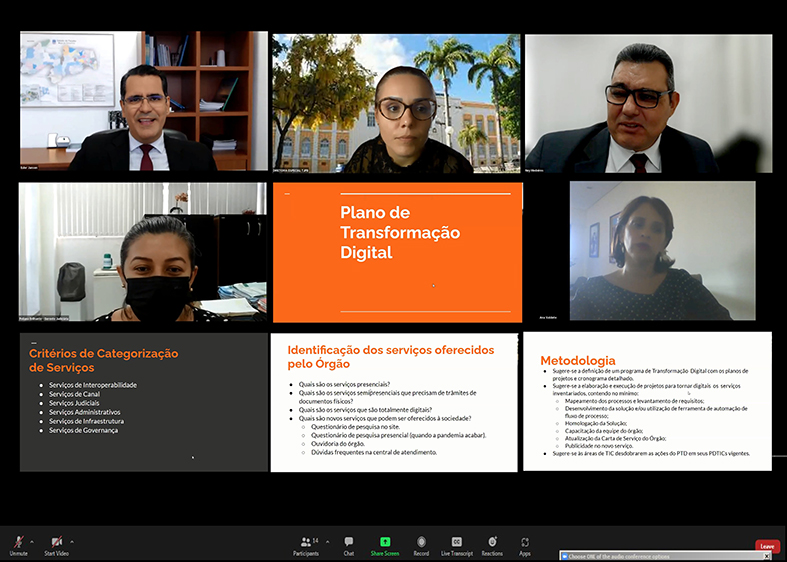Click 'Questionário de pesquisa no site.' sub-bullet
Screen dimensions: 787x562
tap(355, 427)
